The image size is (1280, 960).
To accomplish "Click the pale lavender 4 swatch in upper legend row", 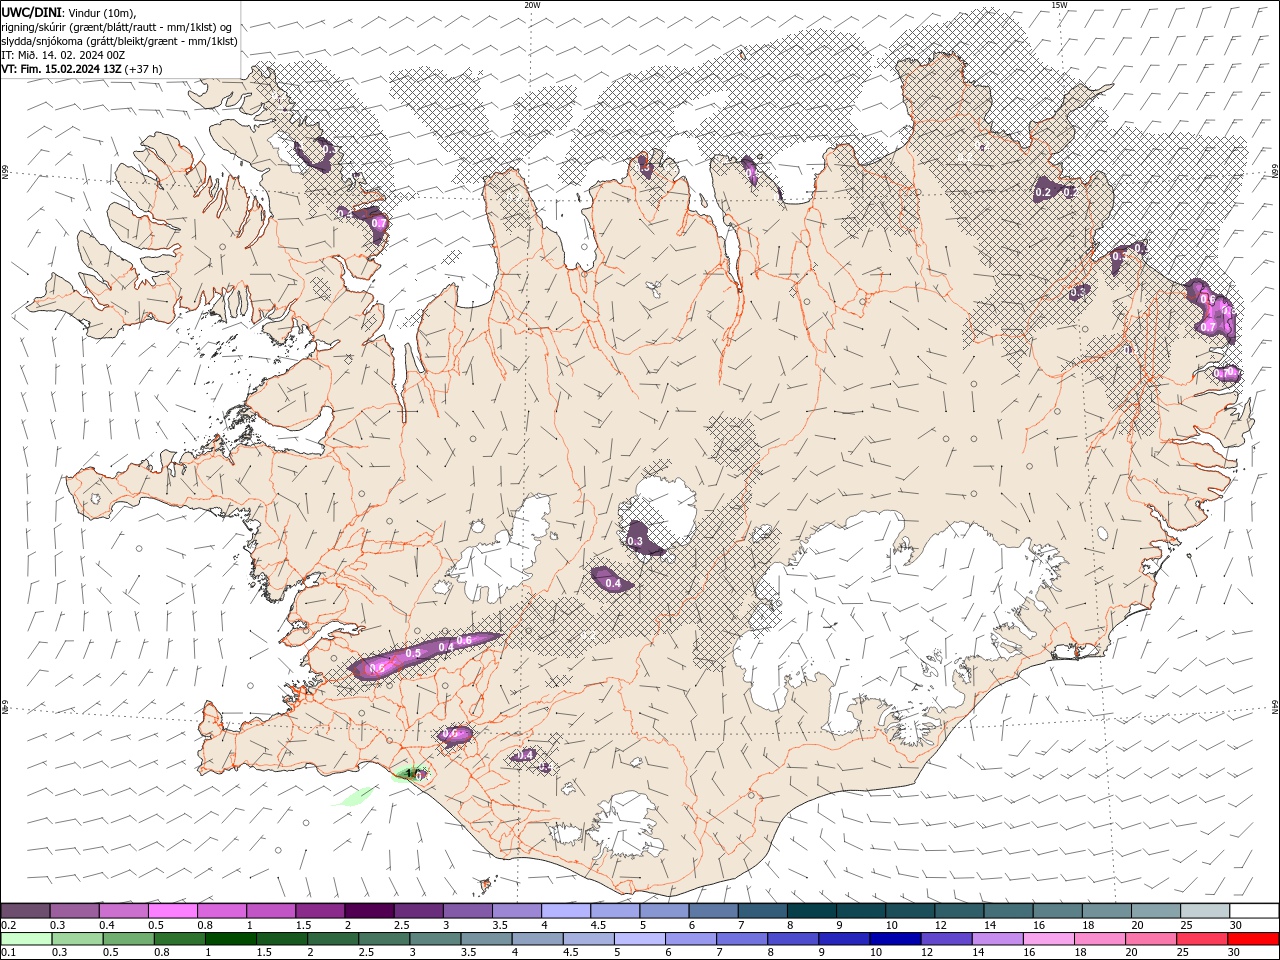I will click(565, 911).
